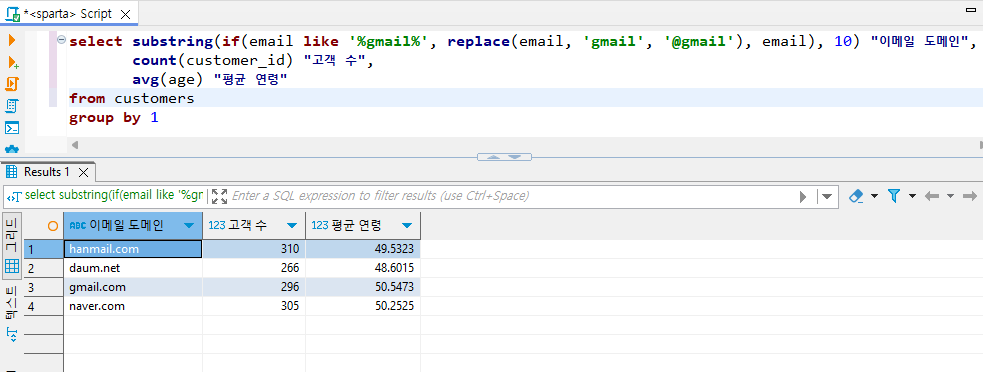Open the SQL console terminal icon
983x372 pixels.
click(x=12, y=128)
